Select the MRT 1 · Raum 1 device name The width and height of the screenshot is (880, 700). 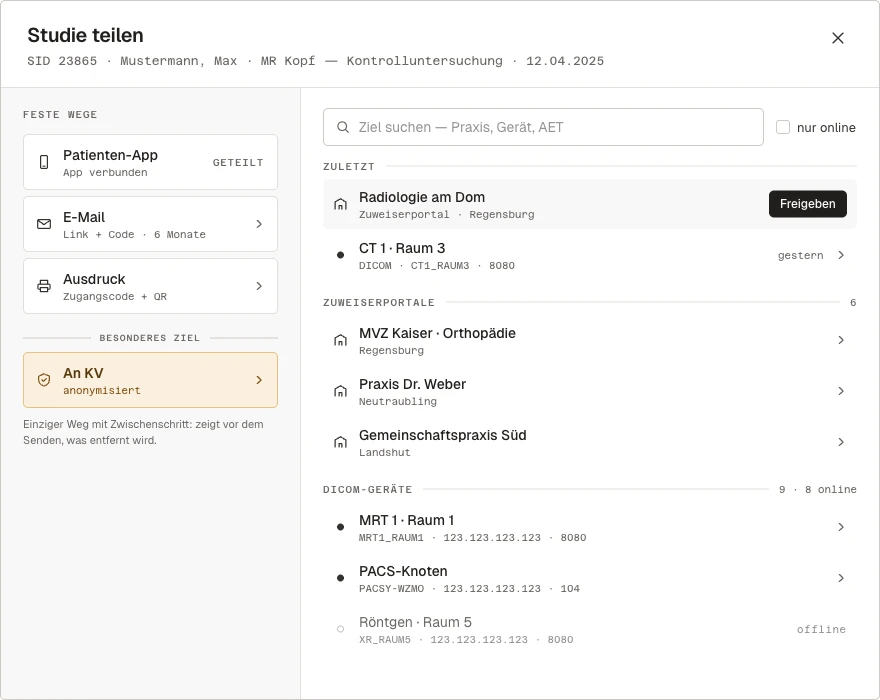(x=406, y=520)
